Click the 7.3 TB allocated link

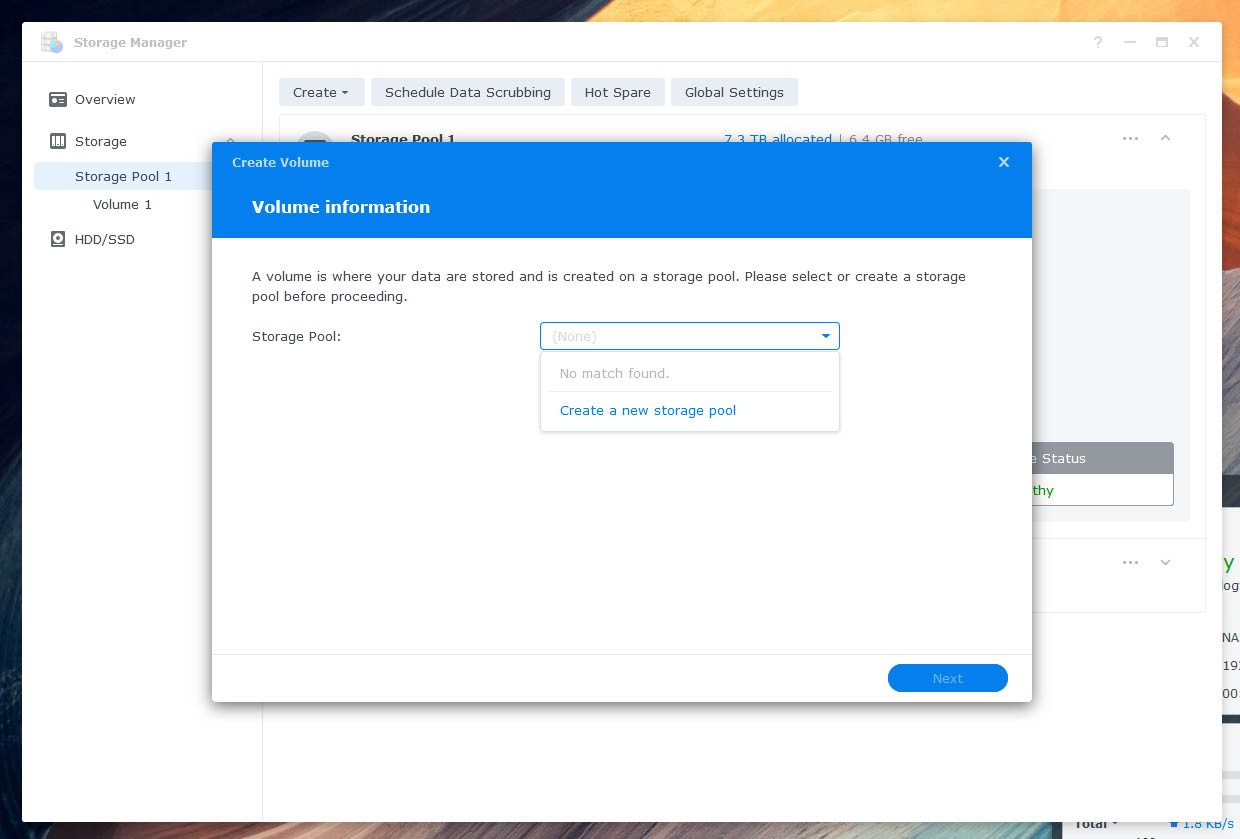778,139
